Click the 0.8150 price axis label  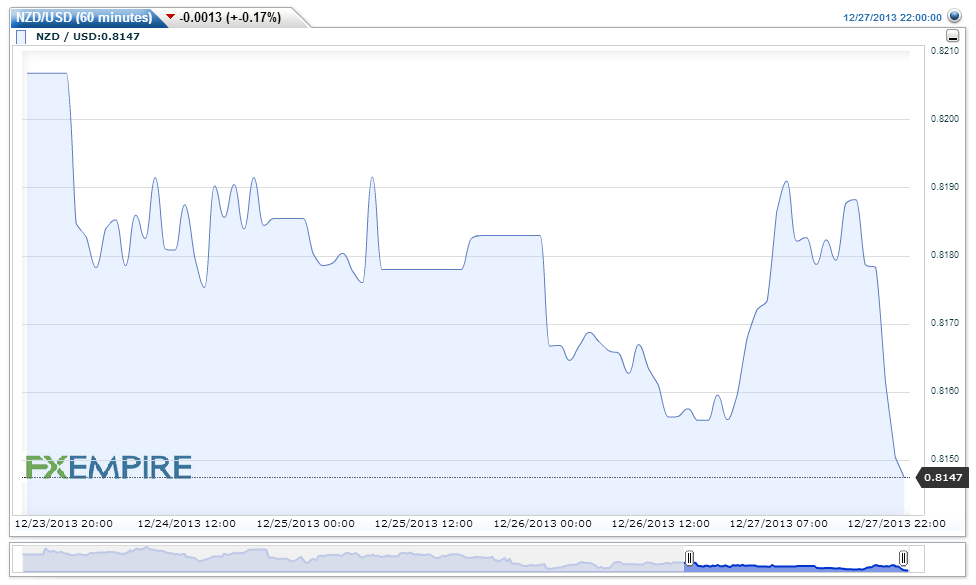[x=945, y=459]
